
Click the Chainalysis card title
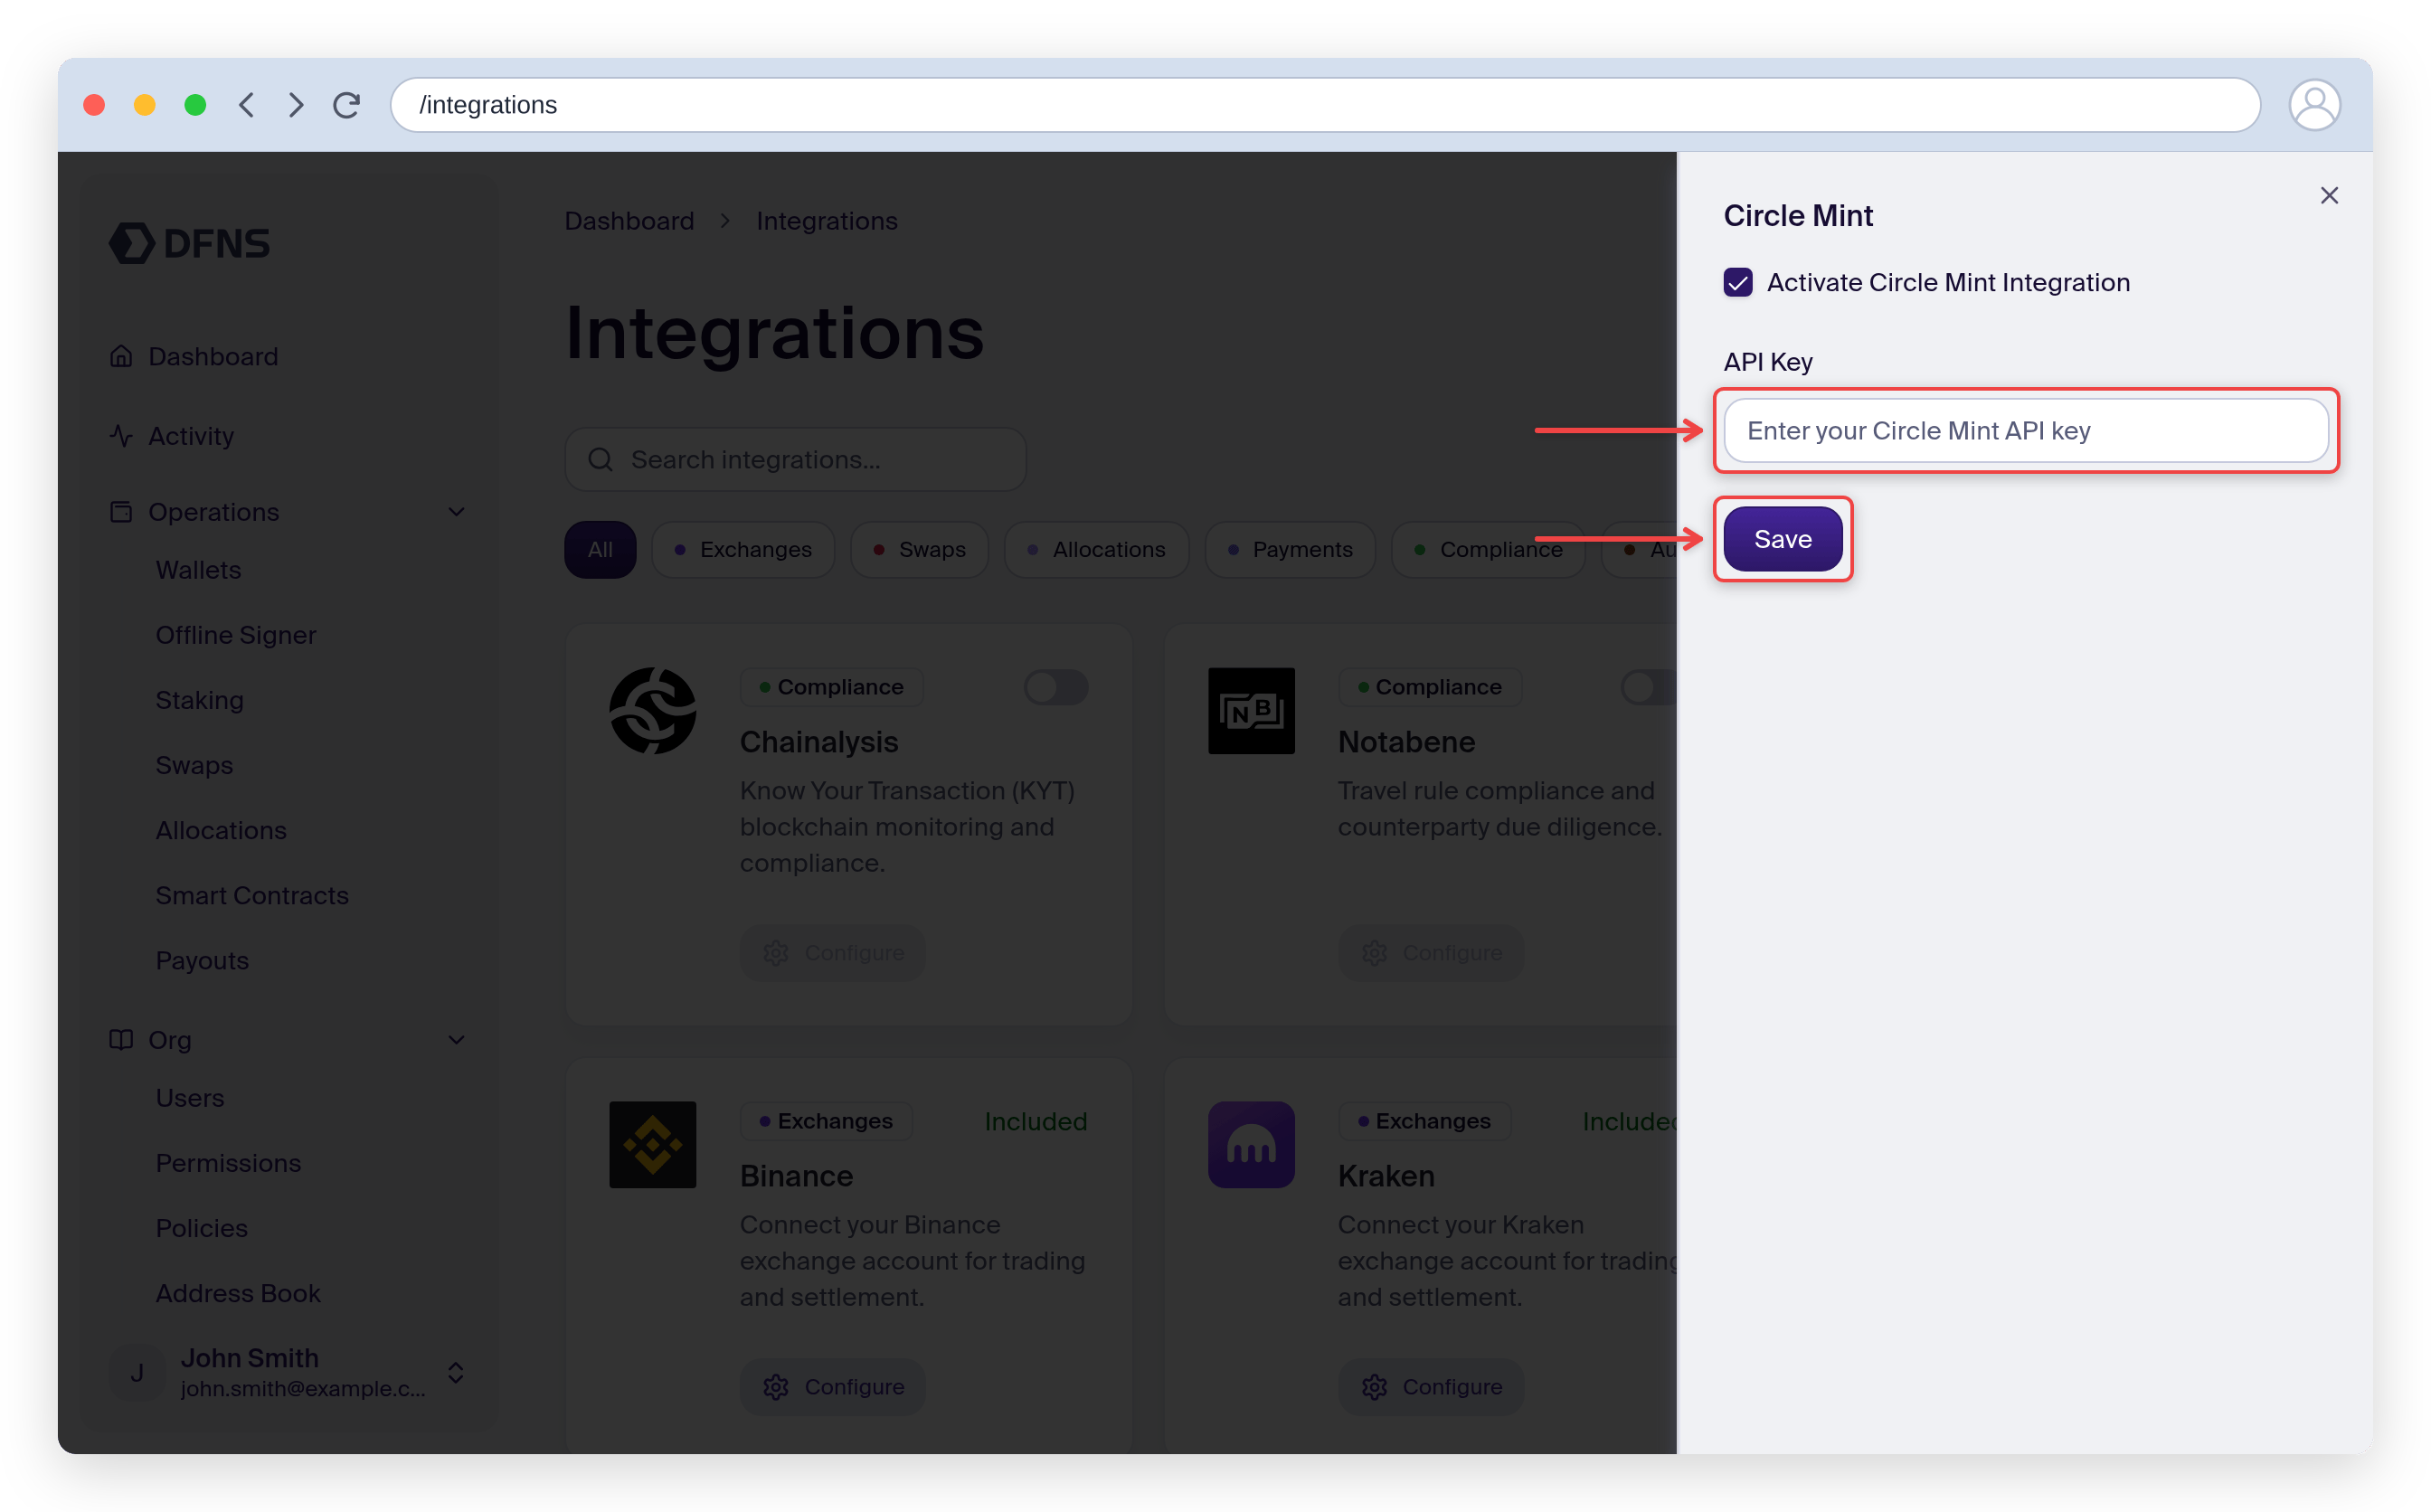pyautogui.click(x=819, y=742)
